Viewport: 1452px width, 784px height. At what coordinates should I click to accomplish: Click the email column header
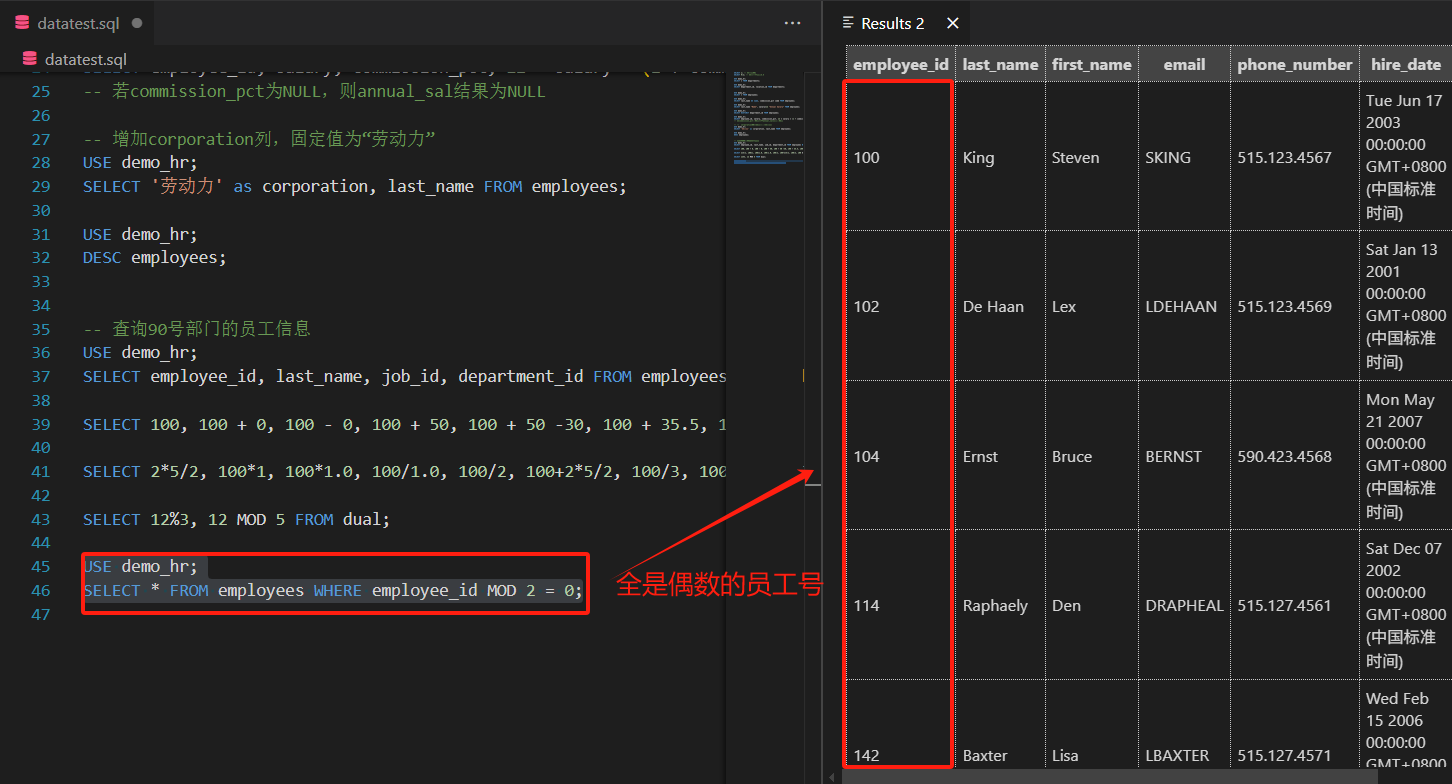coord(1184,64)
